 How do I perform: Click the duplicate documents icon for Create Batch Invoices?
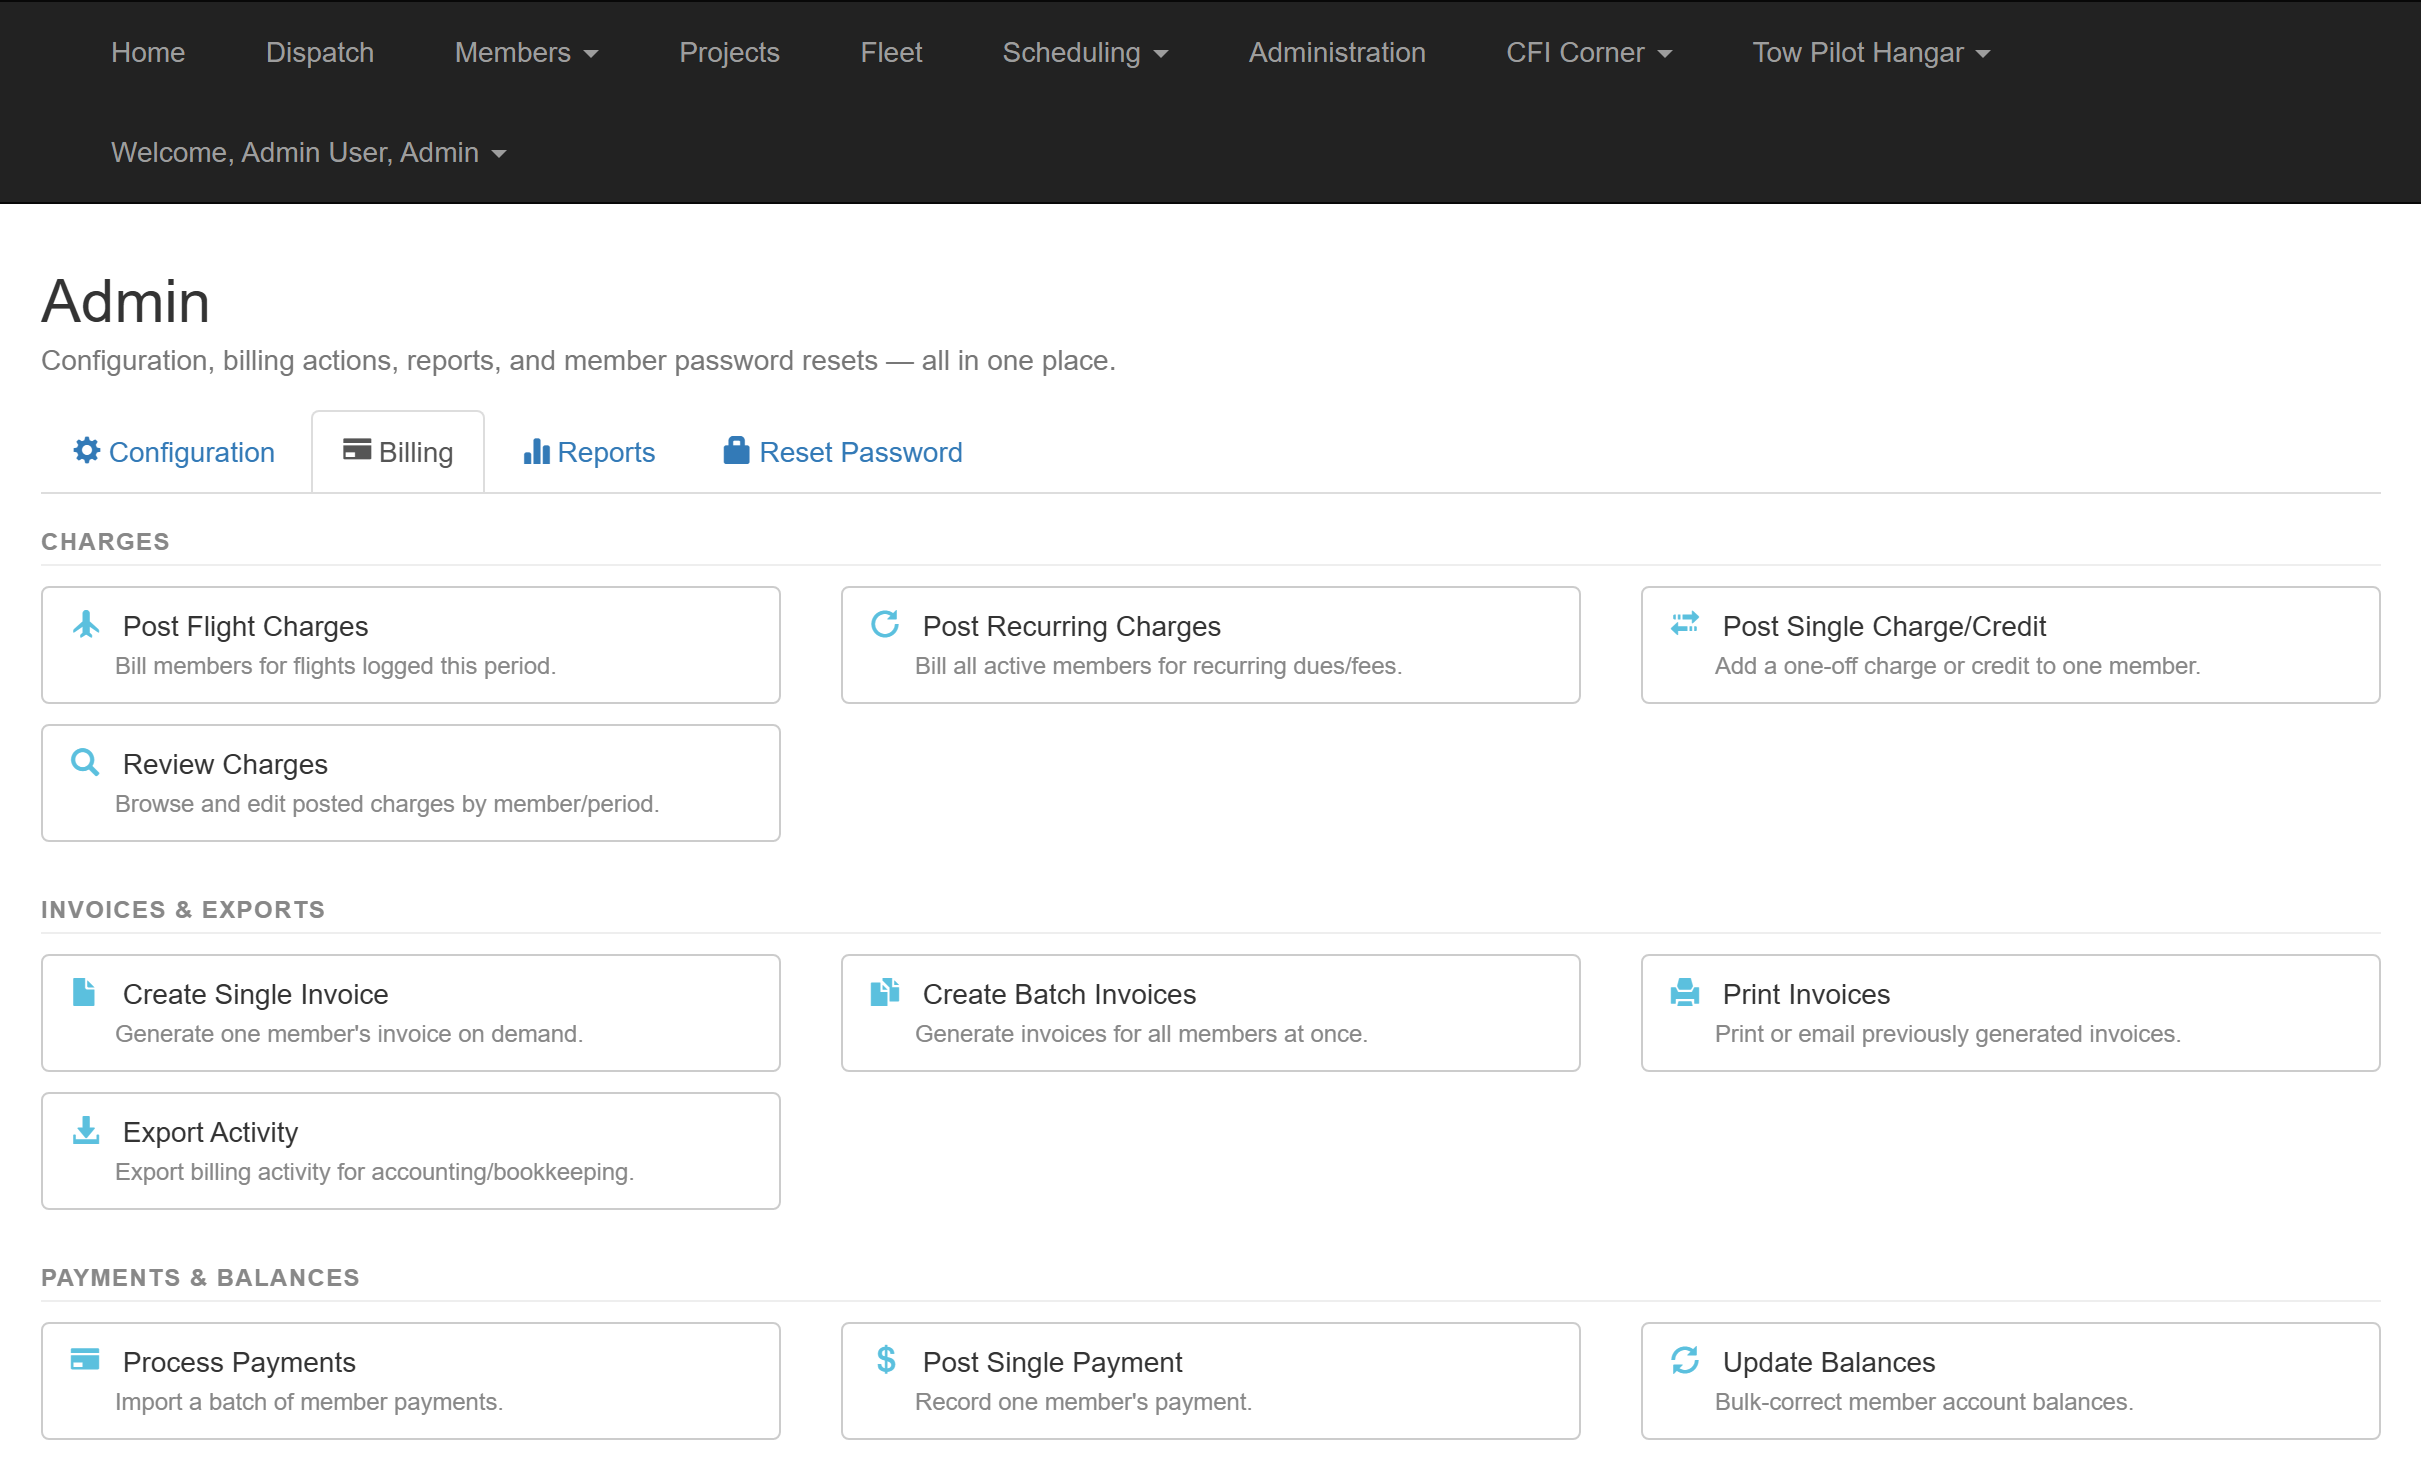[885, 992]
